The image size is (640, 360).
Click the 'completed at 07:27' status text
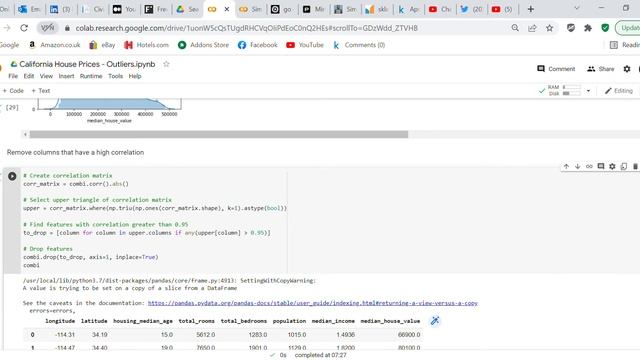[x=320, y=355]
